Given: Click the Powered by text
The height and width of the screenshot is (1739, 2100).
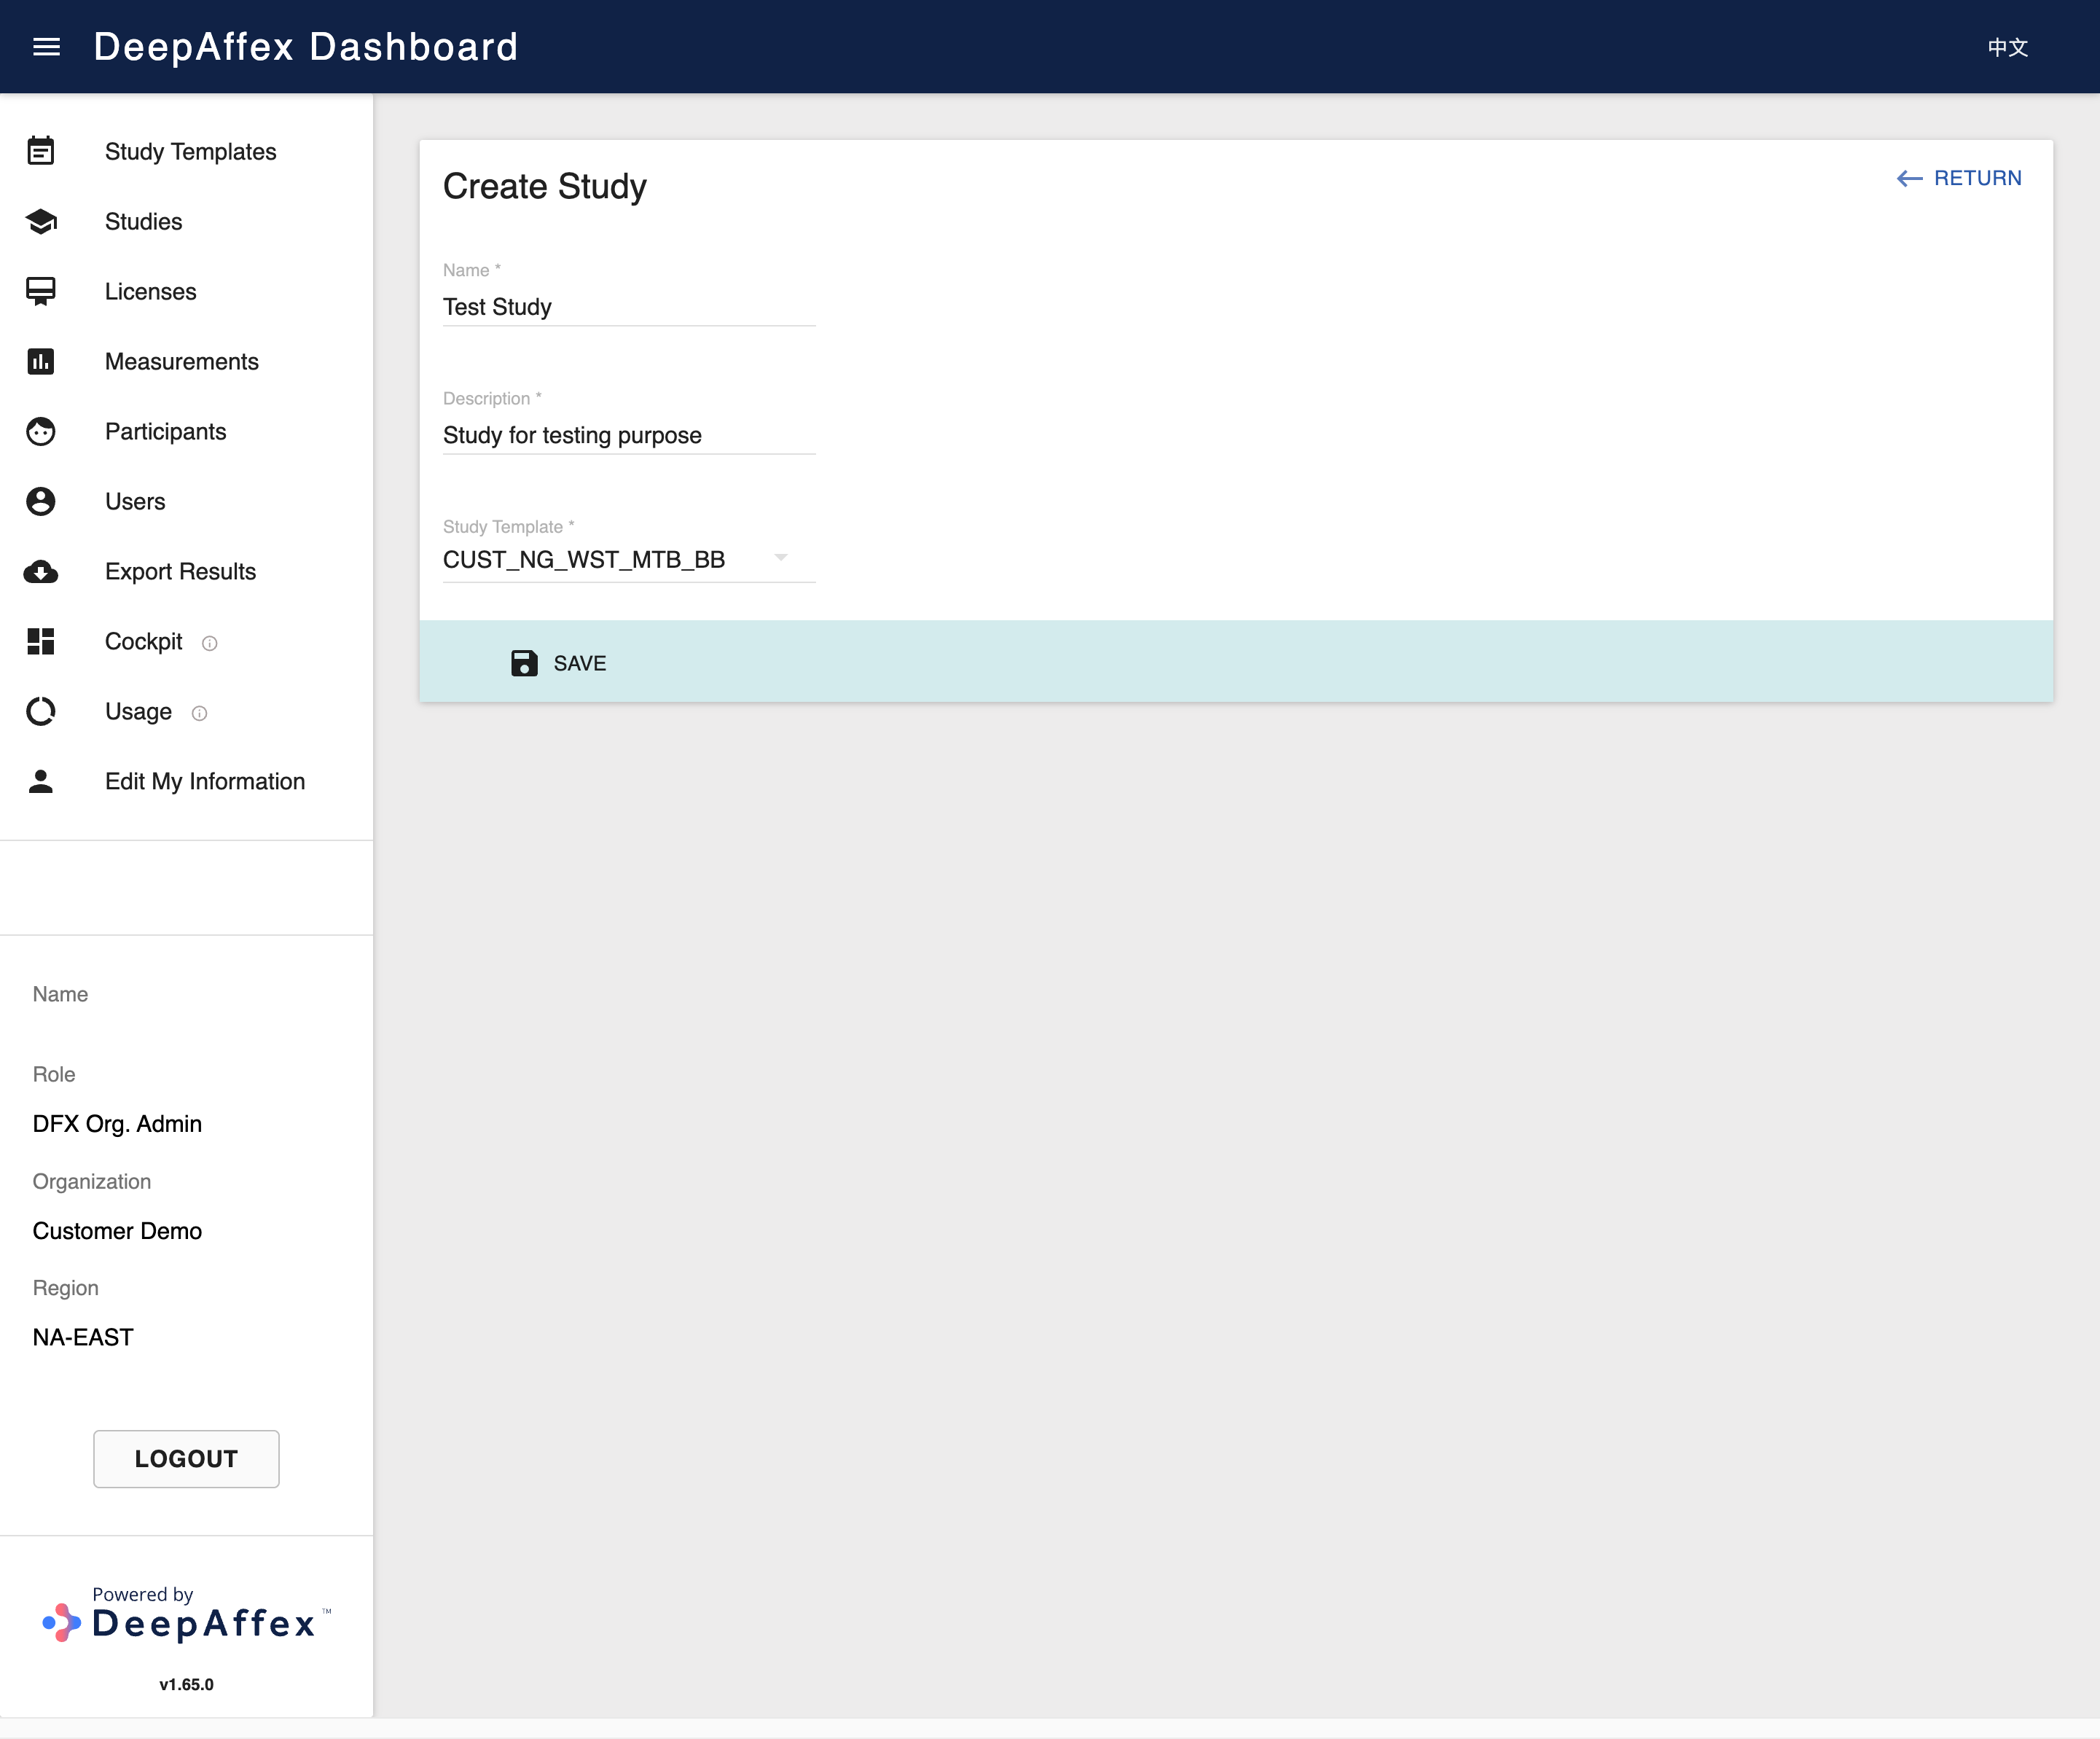Looking at the screenshot, I should (143, 1594).
